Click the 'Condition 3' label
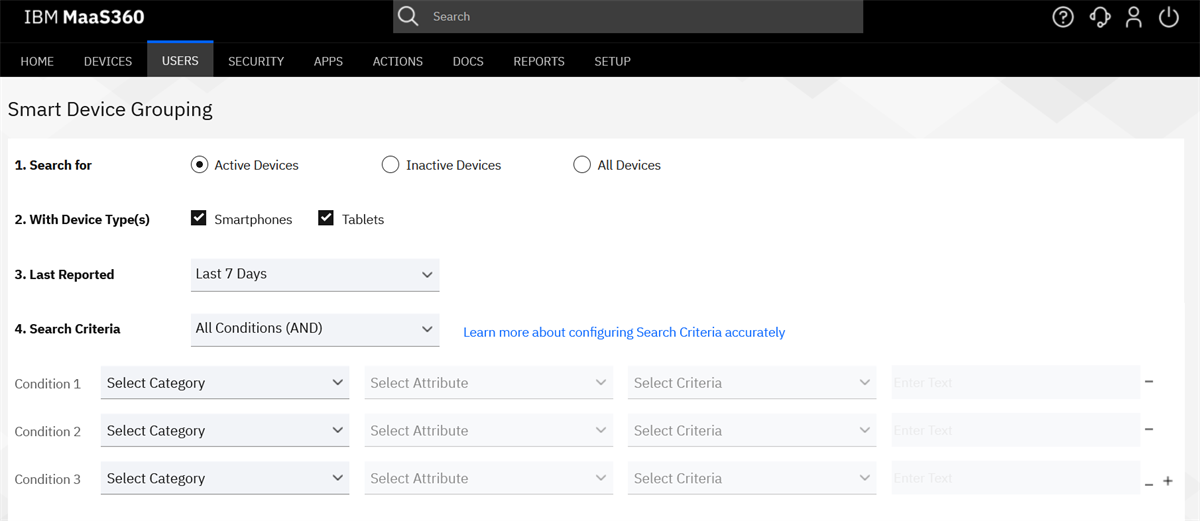 coord(48,480)
